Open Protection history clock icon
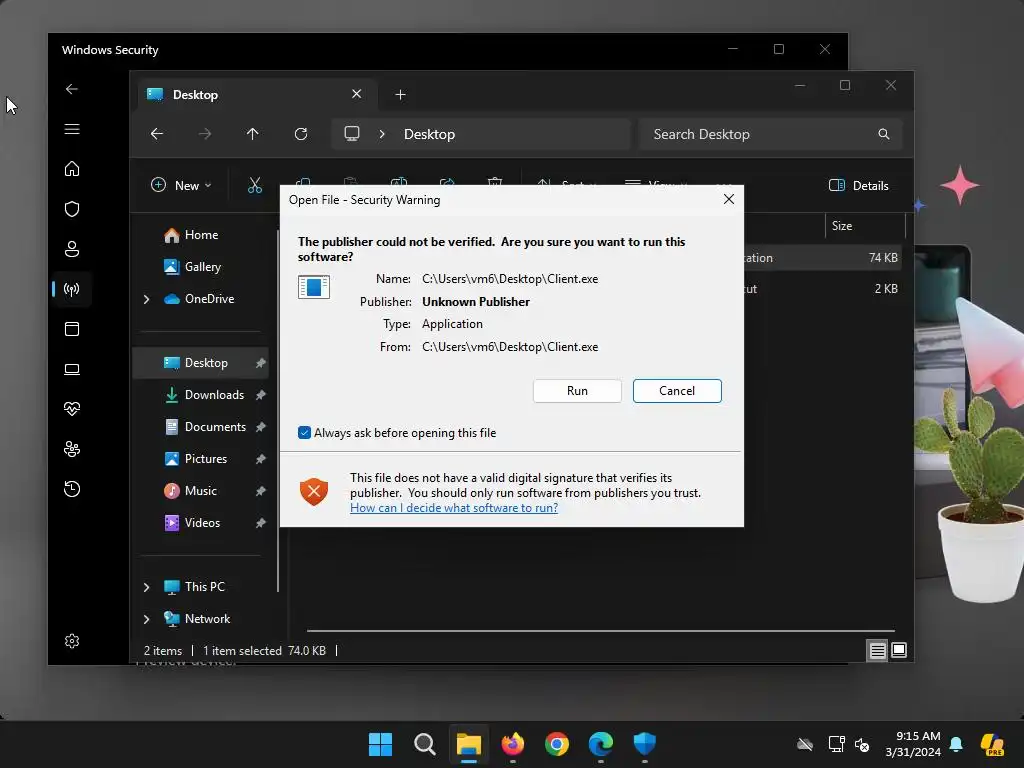Viewport: 1024px width, 768px height. point(72,488)
